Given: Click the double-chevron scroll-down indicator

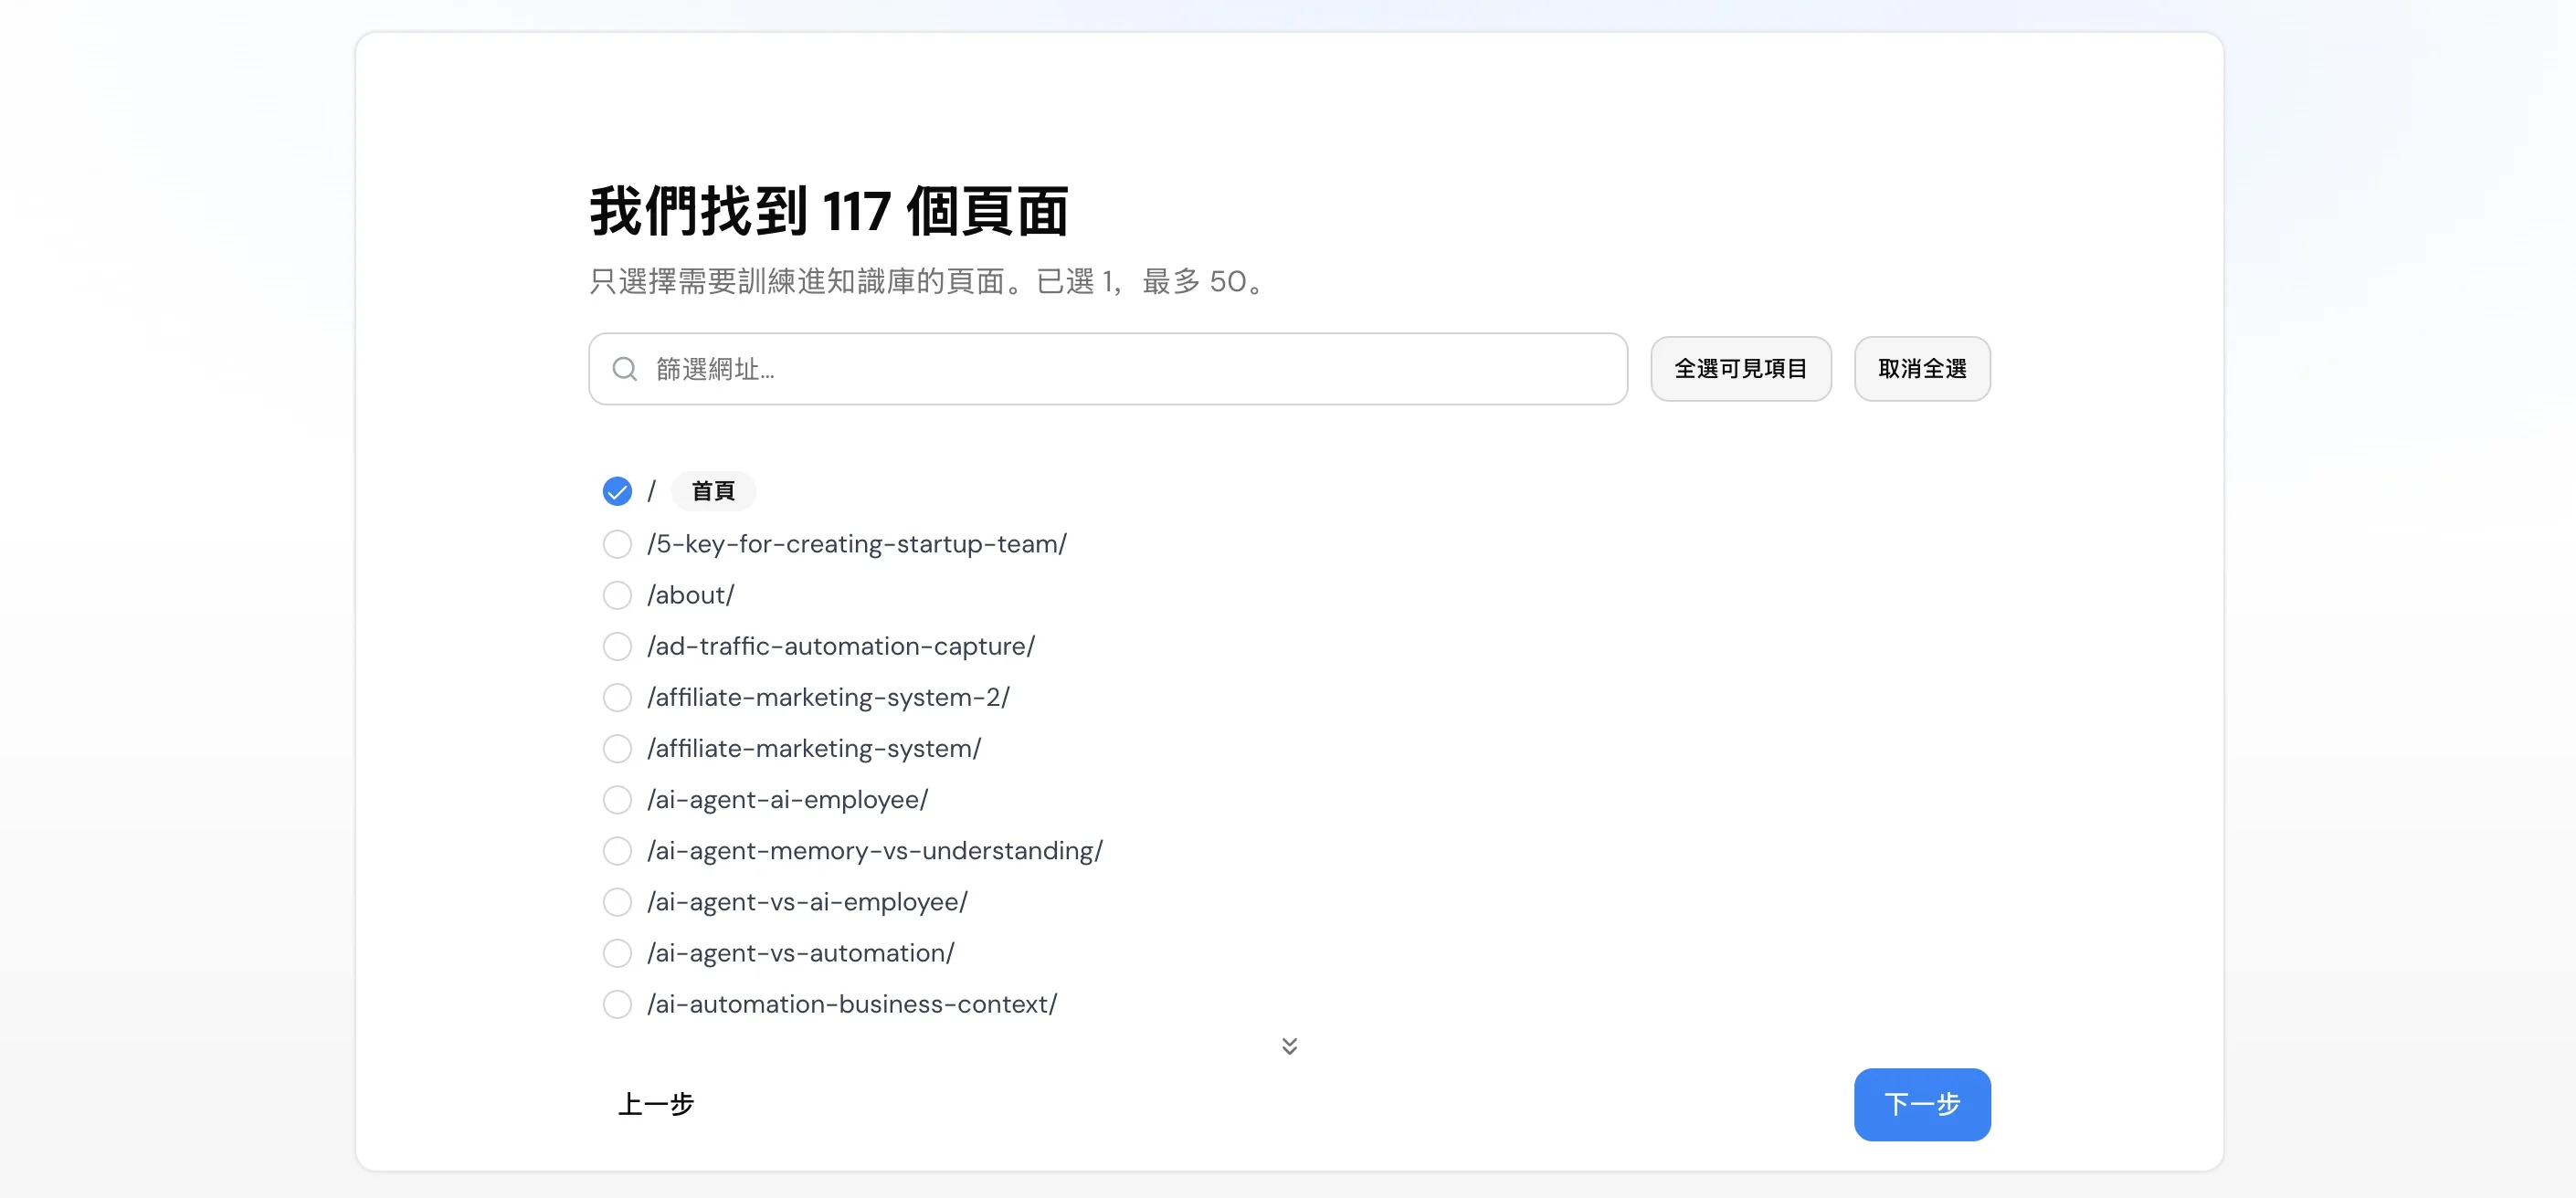Looking at the screenshot, I should coord(1289,1045).
